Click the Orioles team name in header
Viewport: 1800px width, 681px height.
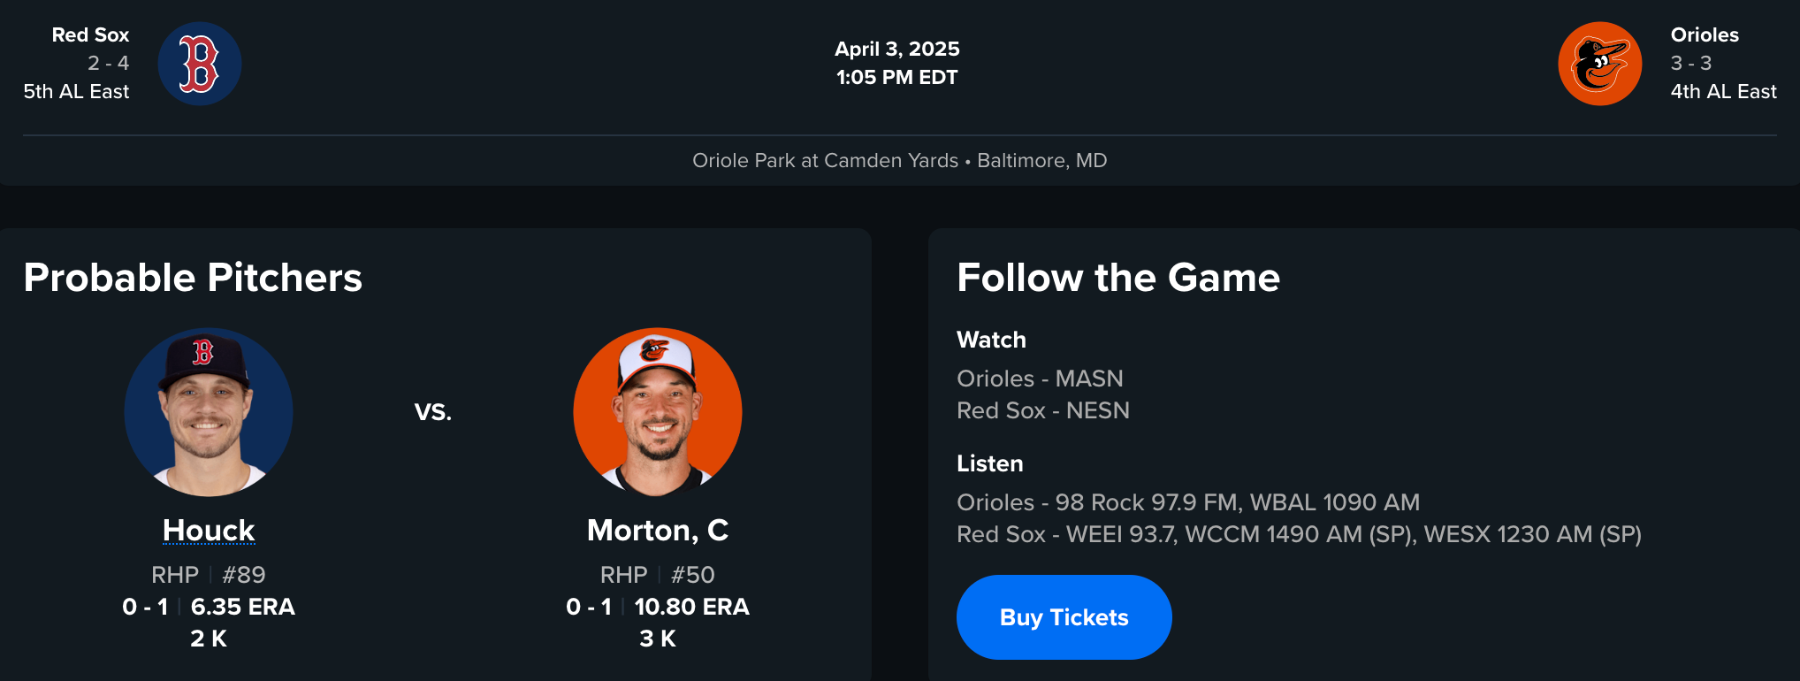pos(1704,35)
